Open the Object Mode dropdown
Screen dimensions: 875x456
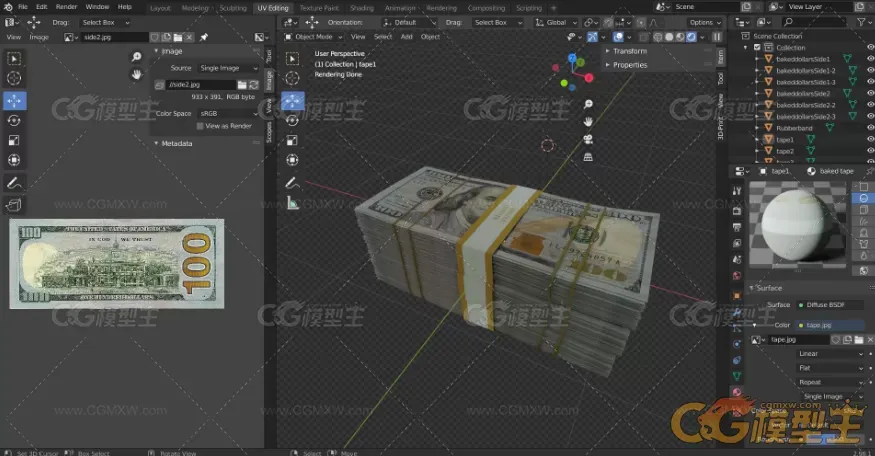[x=314, y=37]
